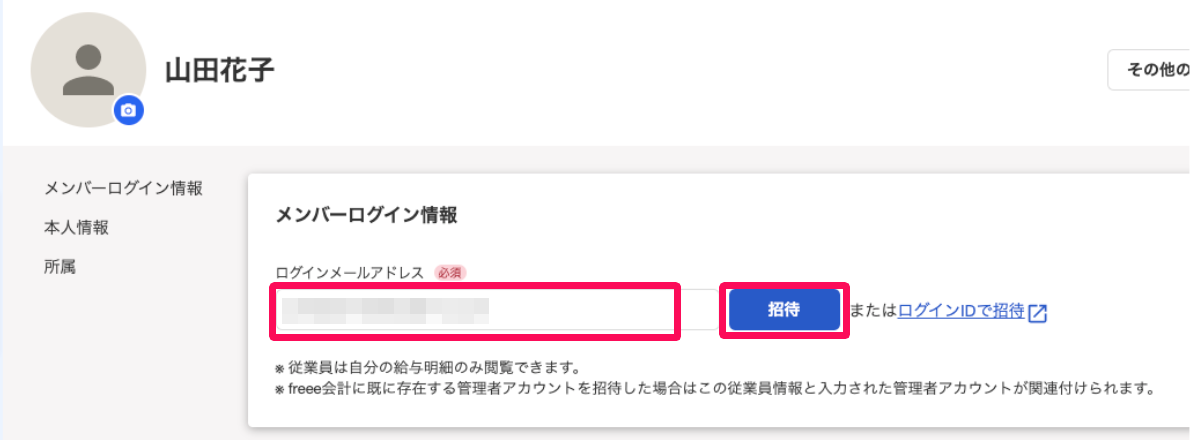The height and width of the screenshot is (440, 1192).
Task: Follow the ログインIDで招待 link
Action: click(961, 311)
